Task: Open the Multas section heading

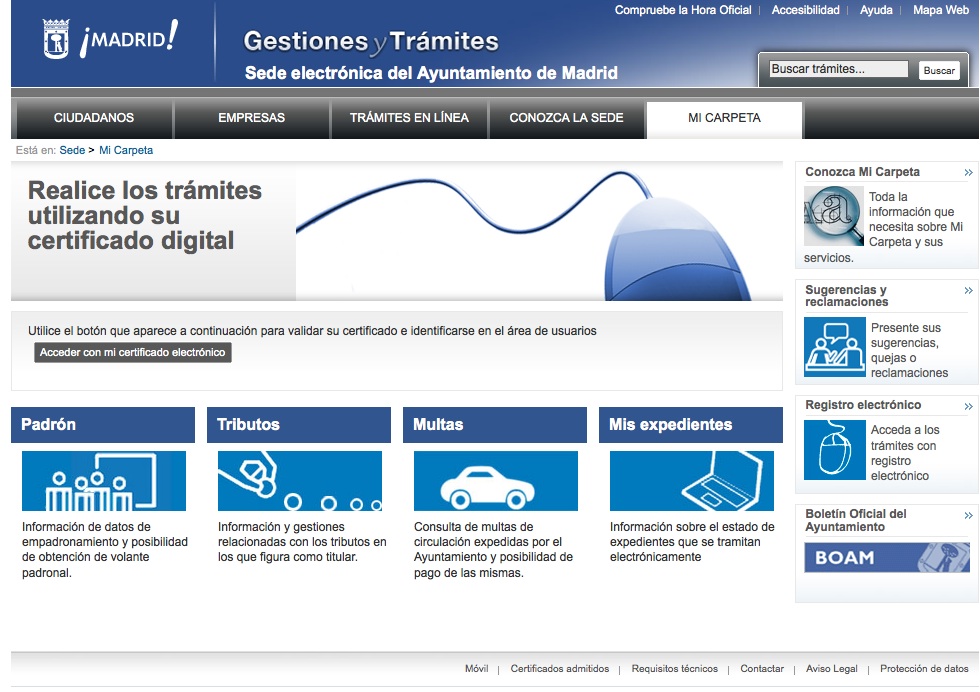Action: (495, 425)
